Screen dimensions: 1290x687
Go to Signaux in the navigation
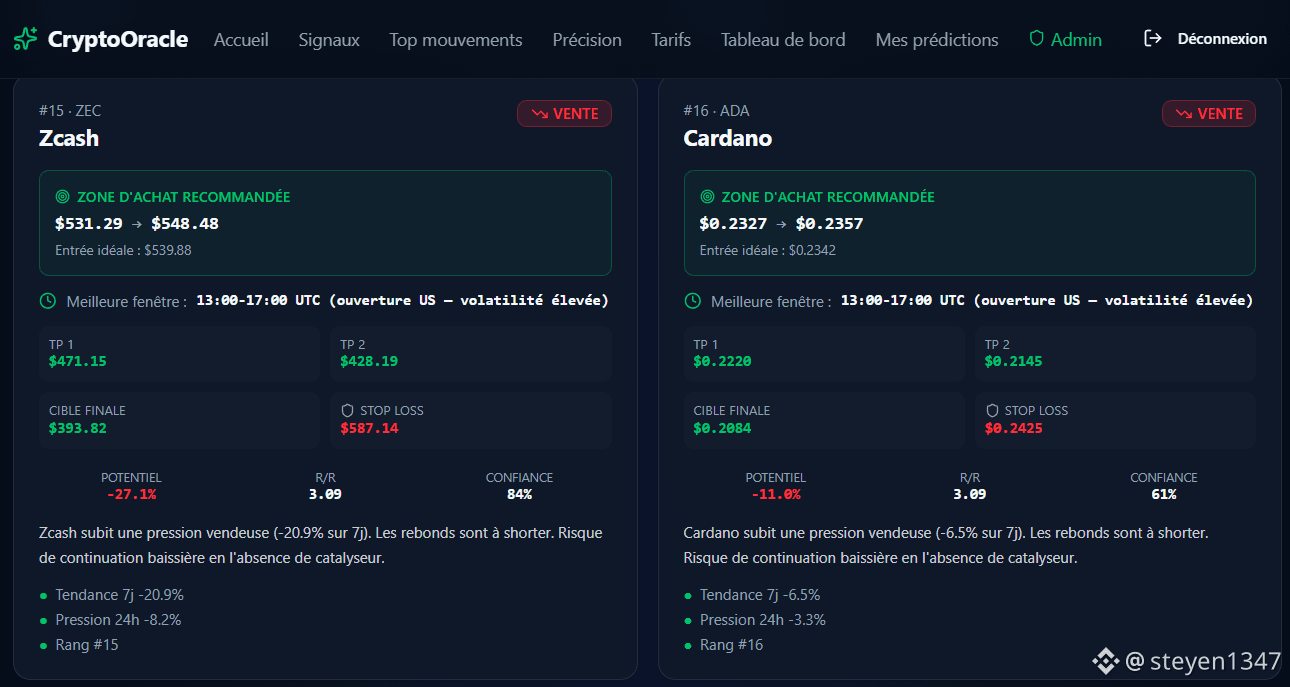329,39
